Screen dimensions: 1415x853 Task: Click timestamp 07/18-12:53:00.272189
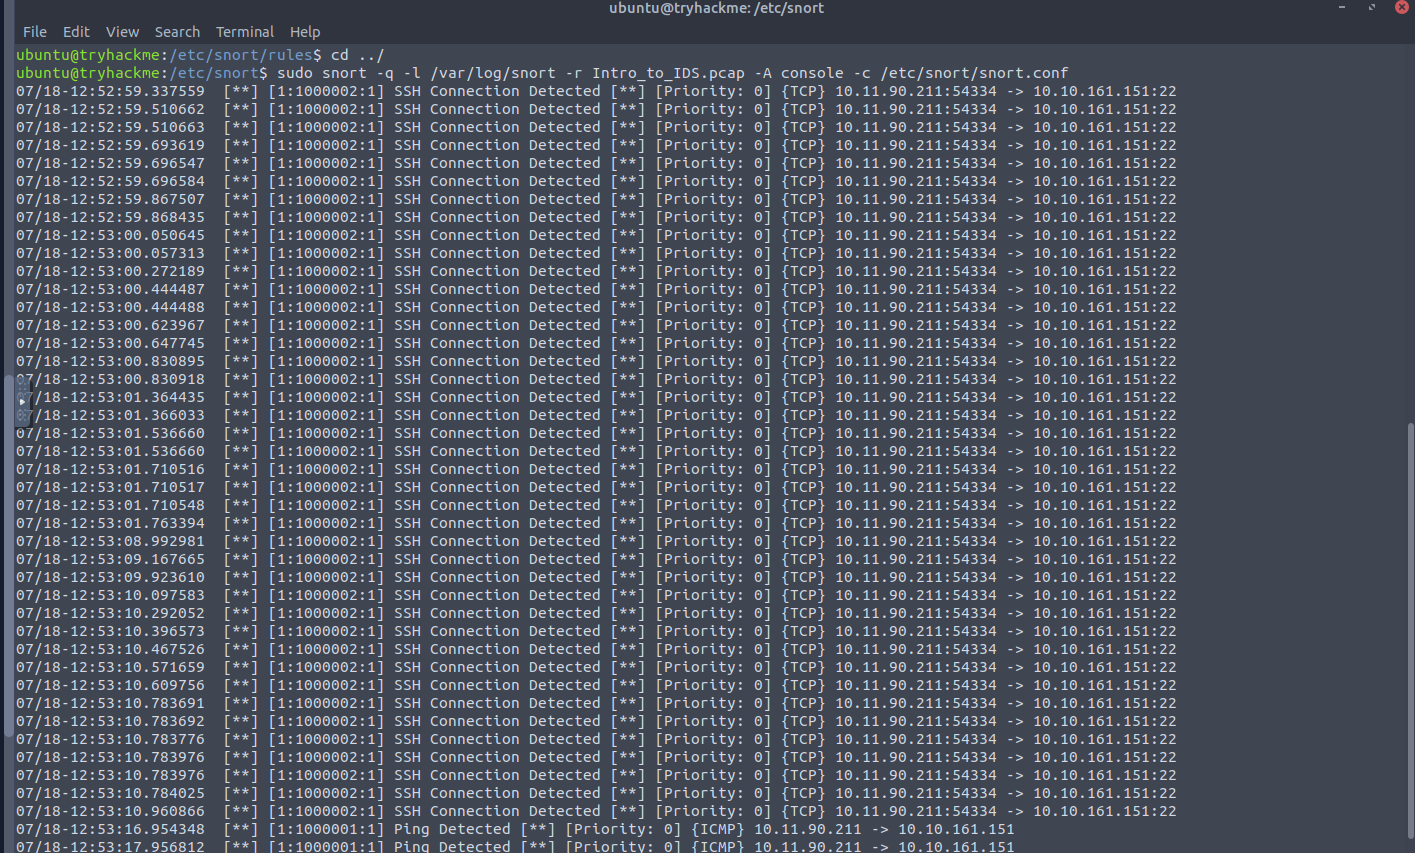[x=110, y=271]
